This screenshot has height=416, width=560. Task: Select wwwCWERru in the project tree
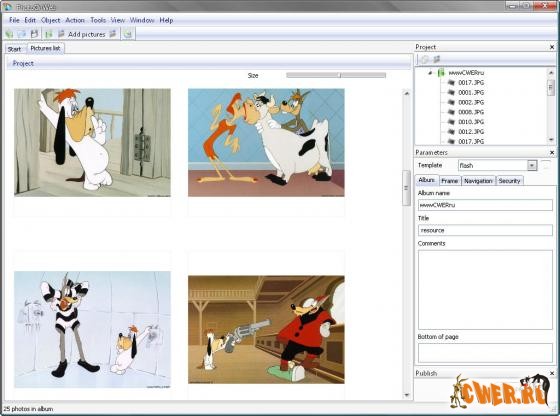[466, 73]
